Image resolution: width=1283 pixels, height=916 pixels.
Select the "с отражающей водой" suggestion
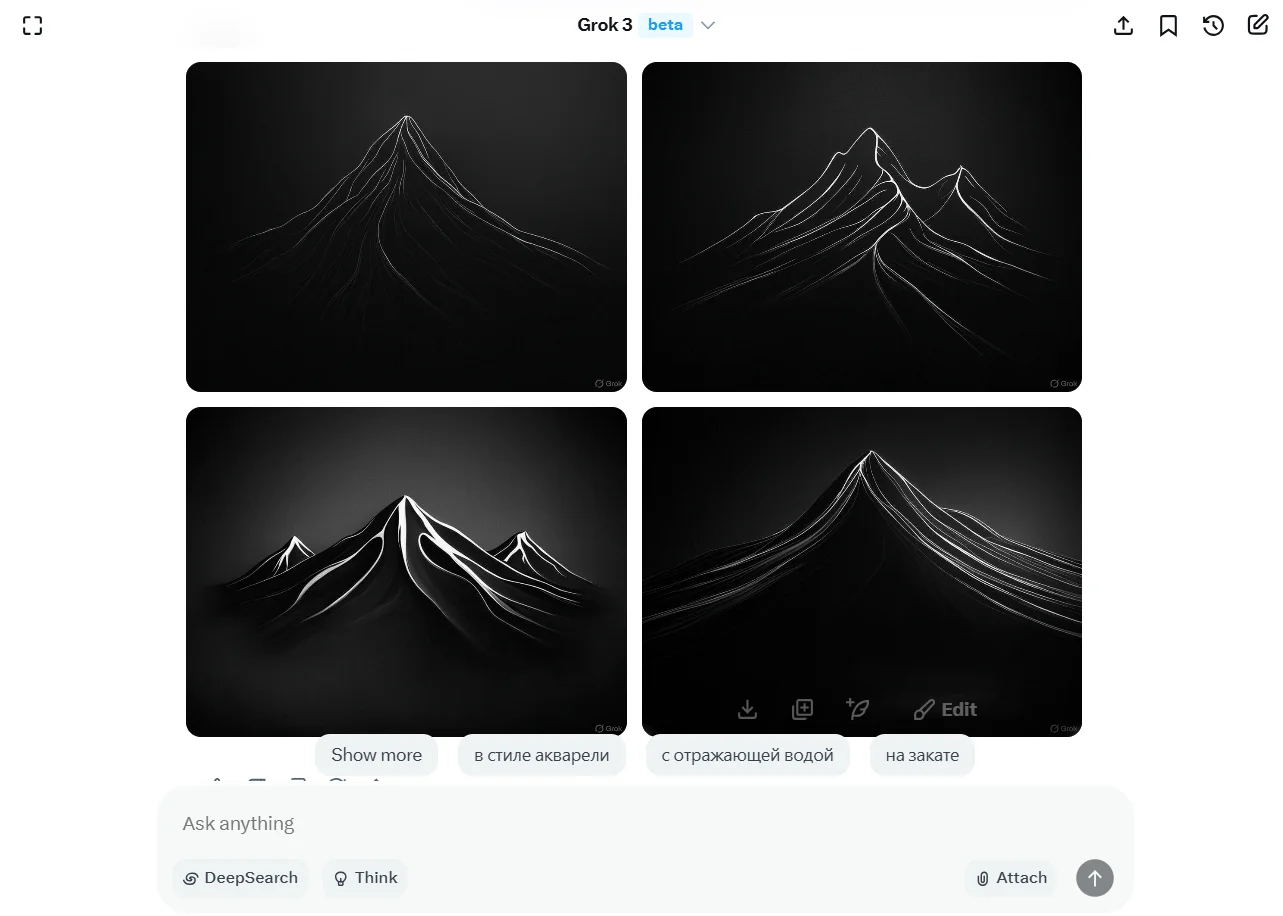[x=748, y=755]
